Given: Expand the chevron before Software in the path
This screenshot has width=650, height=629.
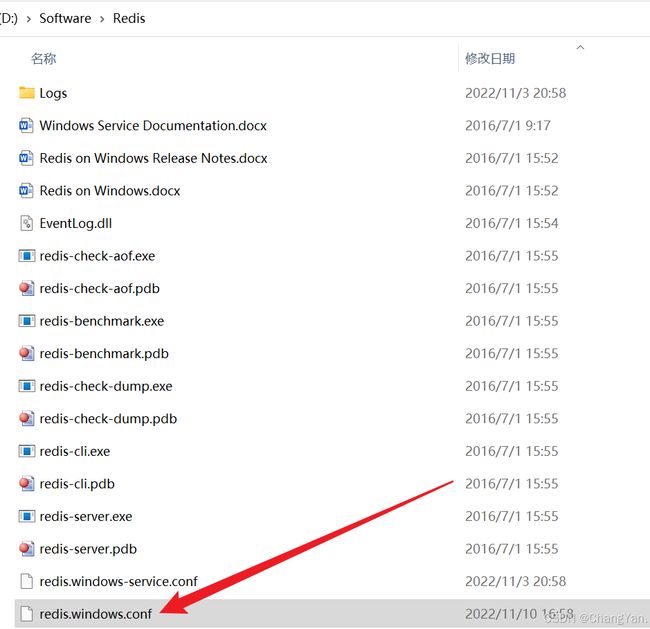Looking at the screenshot, I should (x=29, y=19).
